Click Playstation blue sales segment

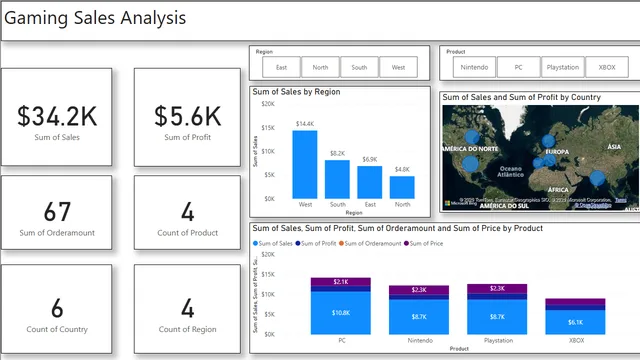coord(497,317)
